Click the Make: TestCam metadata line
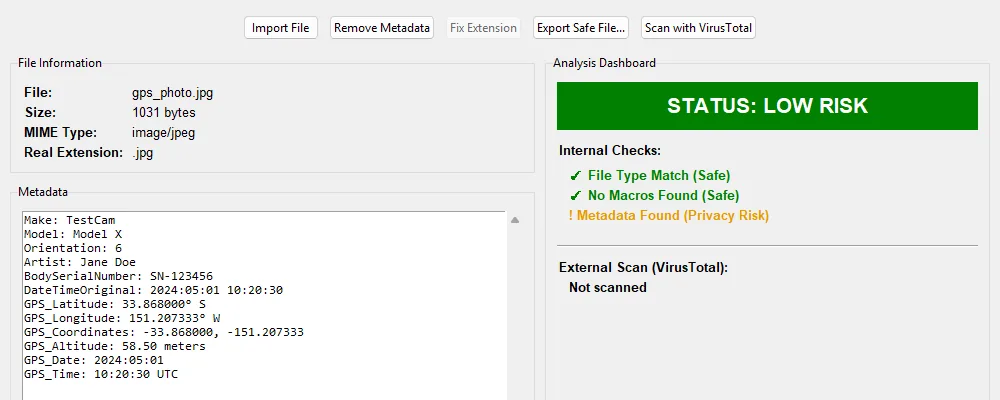This screenshot has height=400, width=1000. click(70, 220)
